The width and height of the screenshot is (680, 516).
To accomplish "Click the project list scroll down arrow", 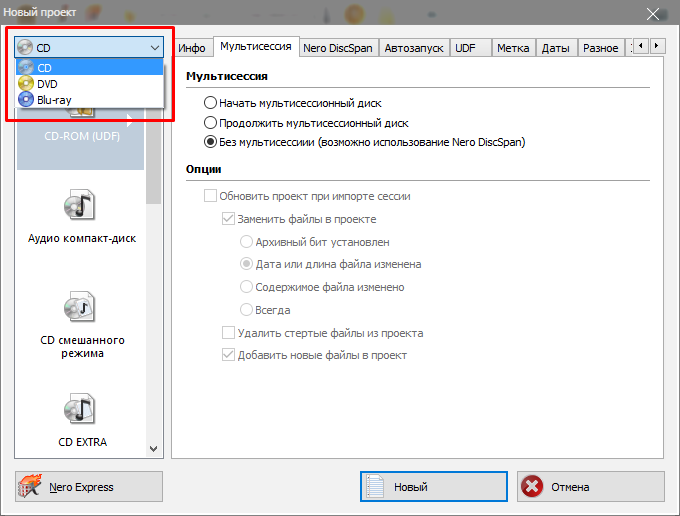I will click(153, 449).
